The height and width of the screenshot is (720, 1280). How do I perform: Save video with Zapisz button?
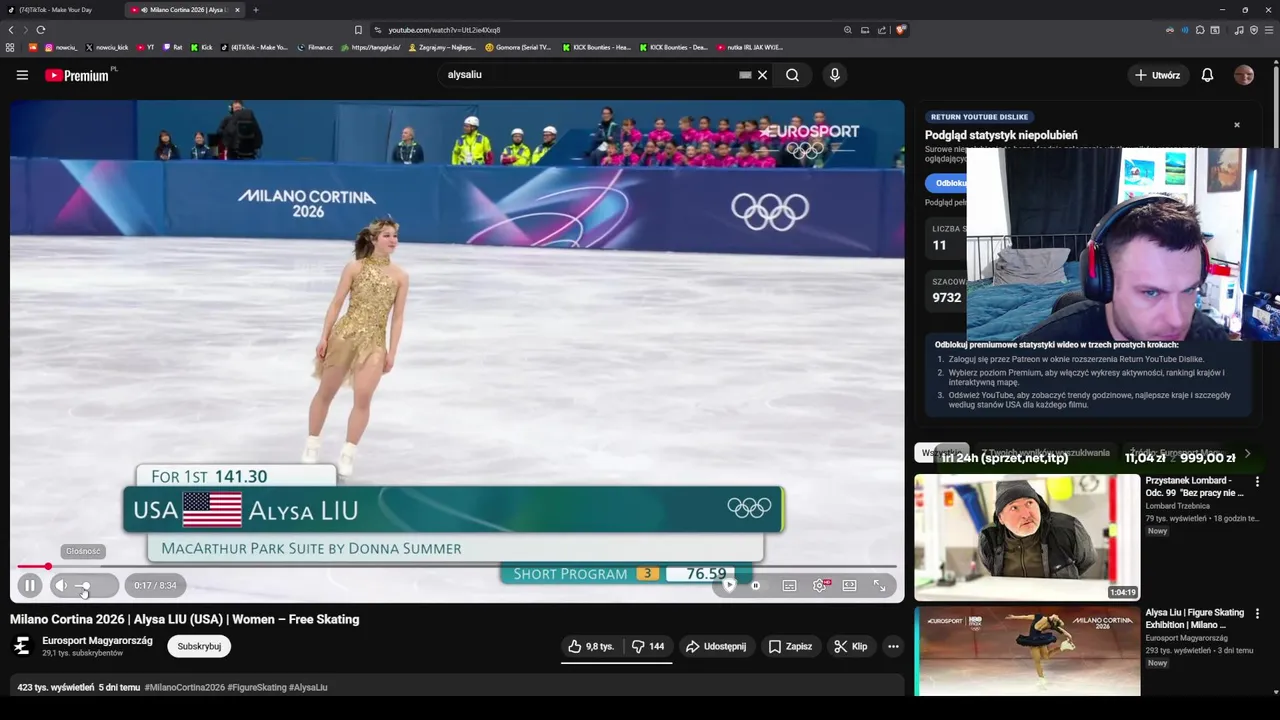pos(790,647)
